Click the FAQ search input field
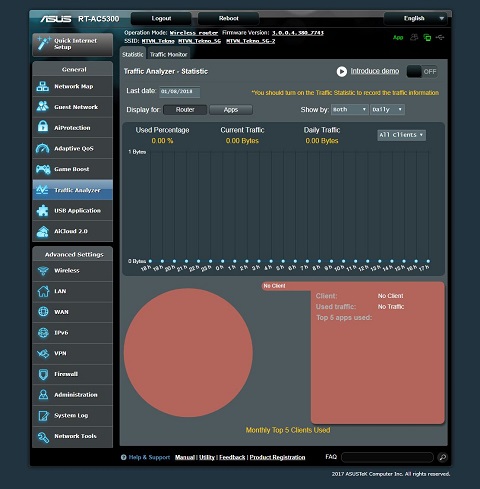This screenshot has width=480, height=489. 387,457
